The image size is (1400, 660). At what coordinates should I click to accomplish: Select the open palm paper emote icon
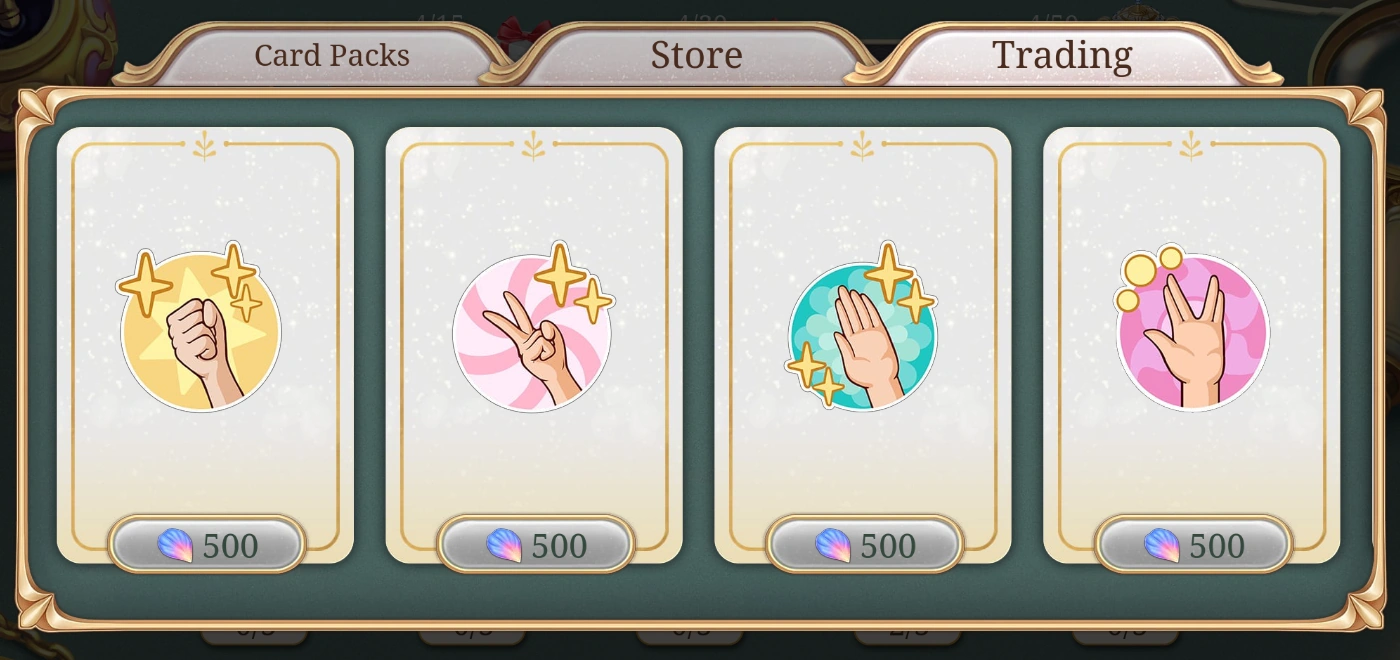coord(861,326)
